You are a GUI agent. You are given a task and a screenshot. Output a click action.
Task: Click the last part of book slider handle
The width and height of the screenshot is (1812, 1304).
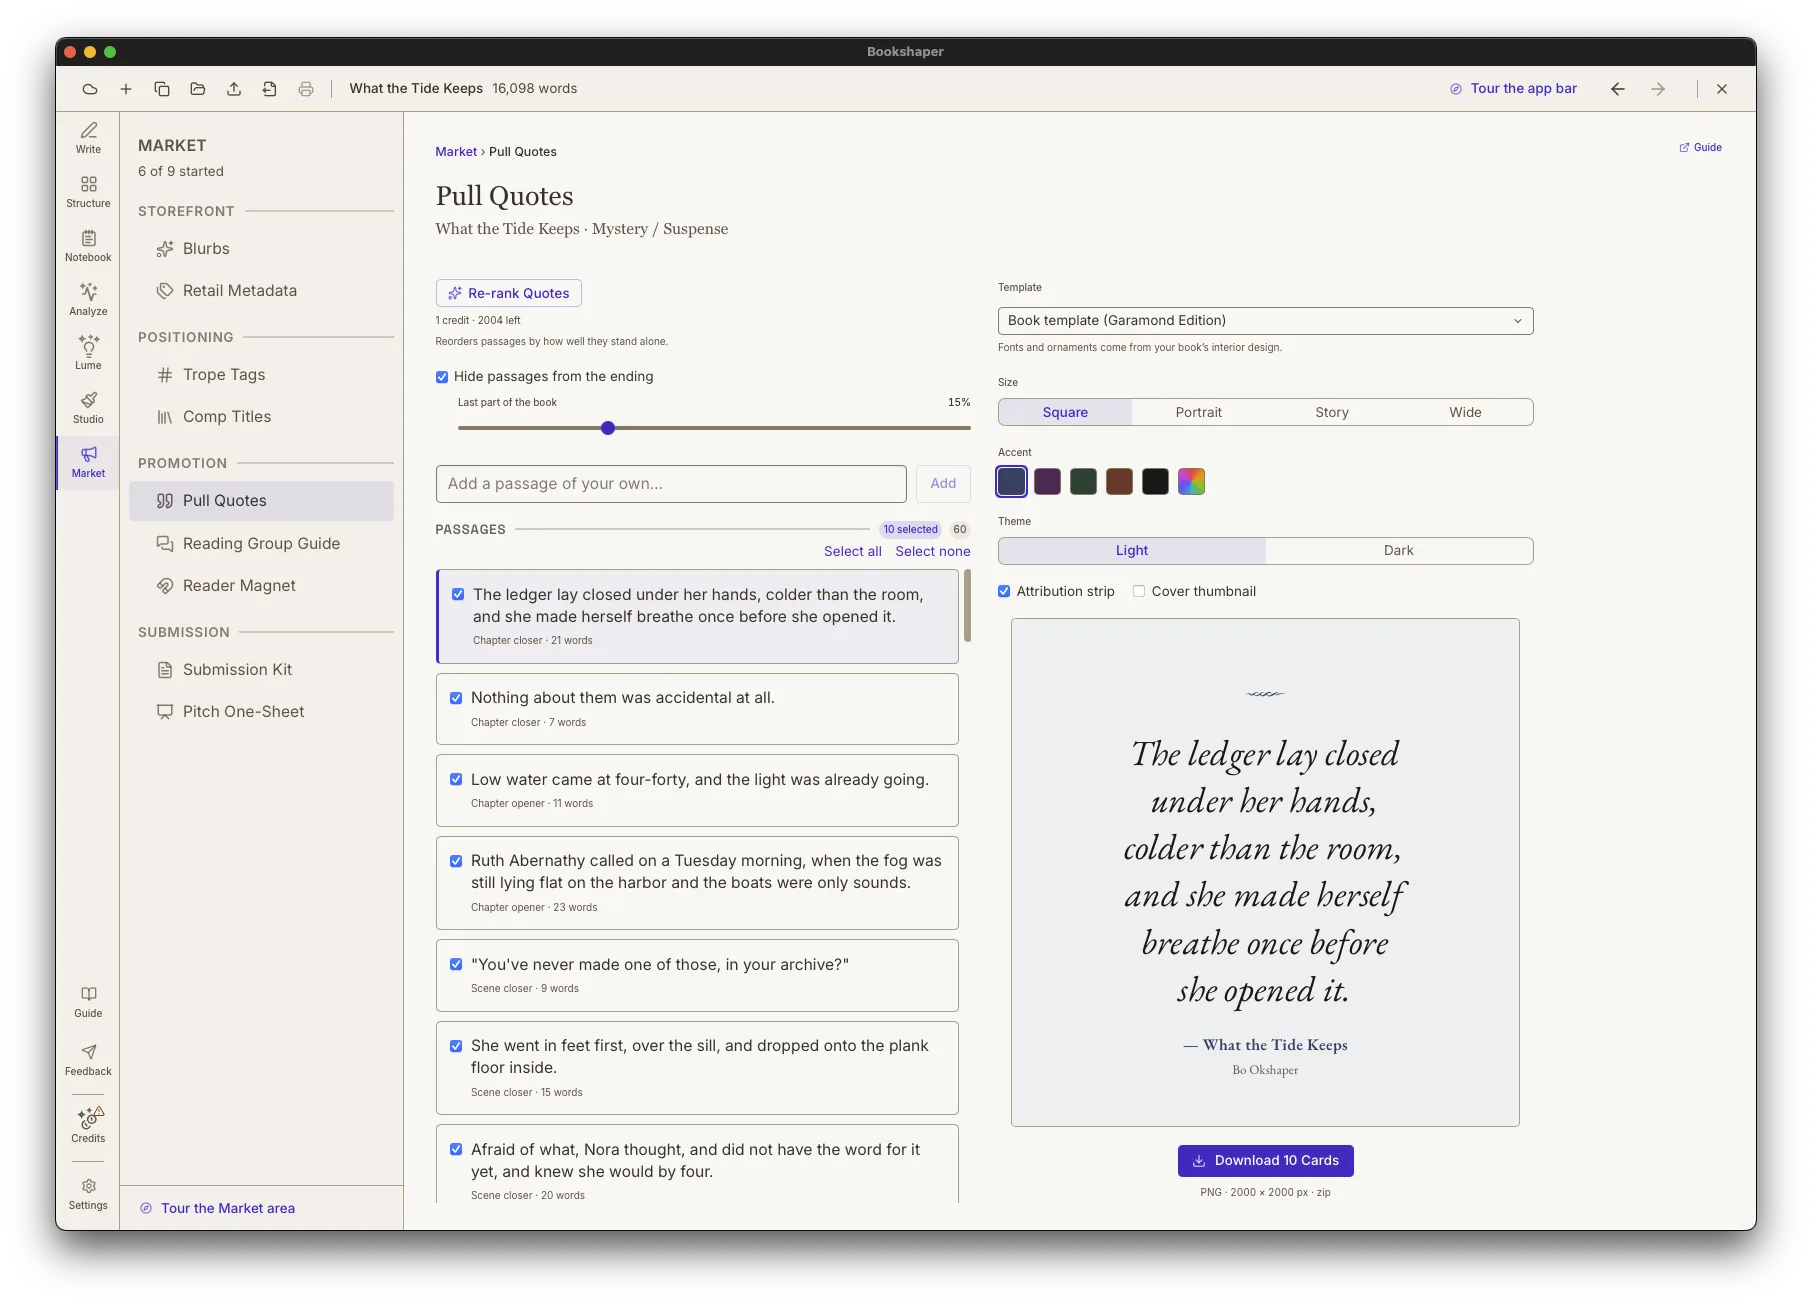point(608,428)
